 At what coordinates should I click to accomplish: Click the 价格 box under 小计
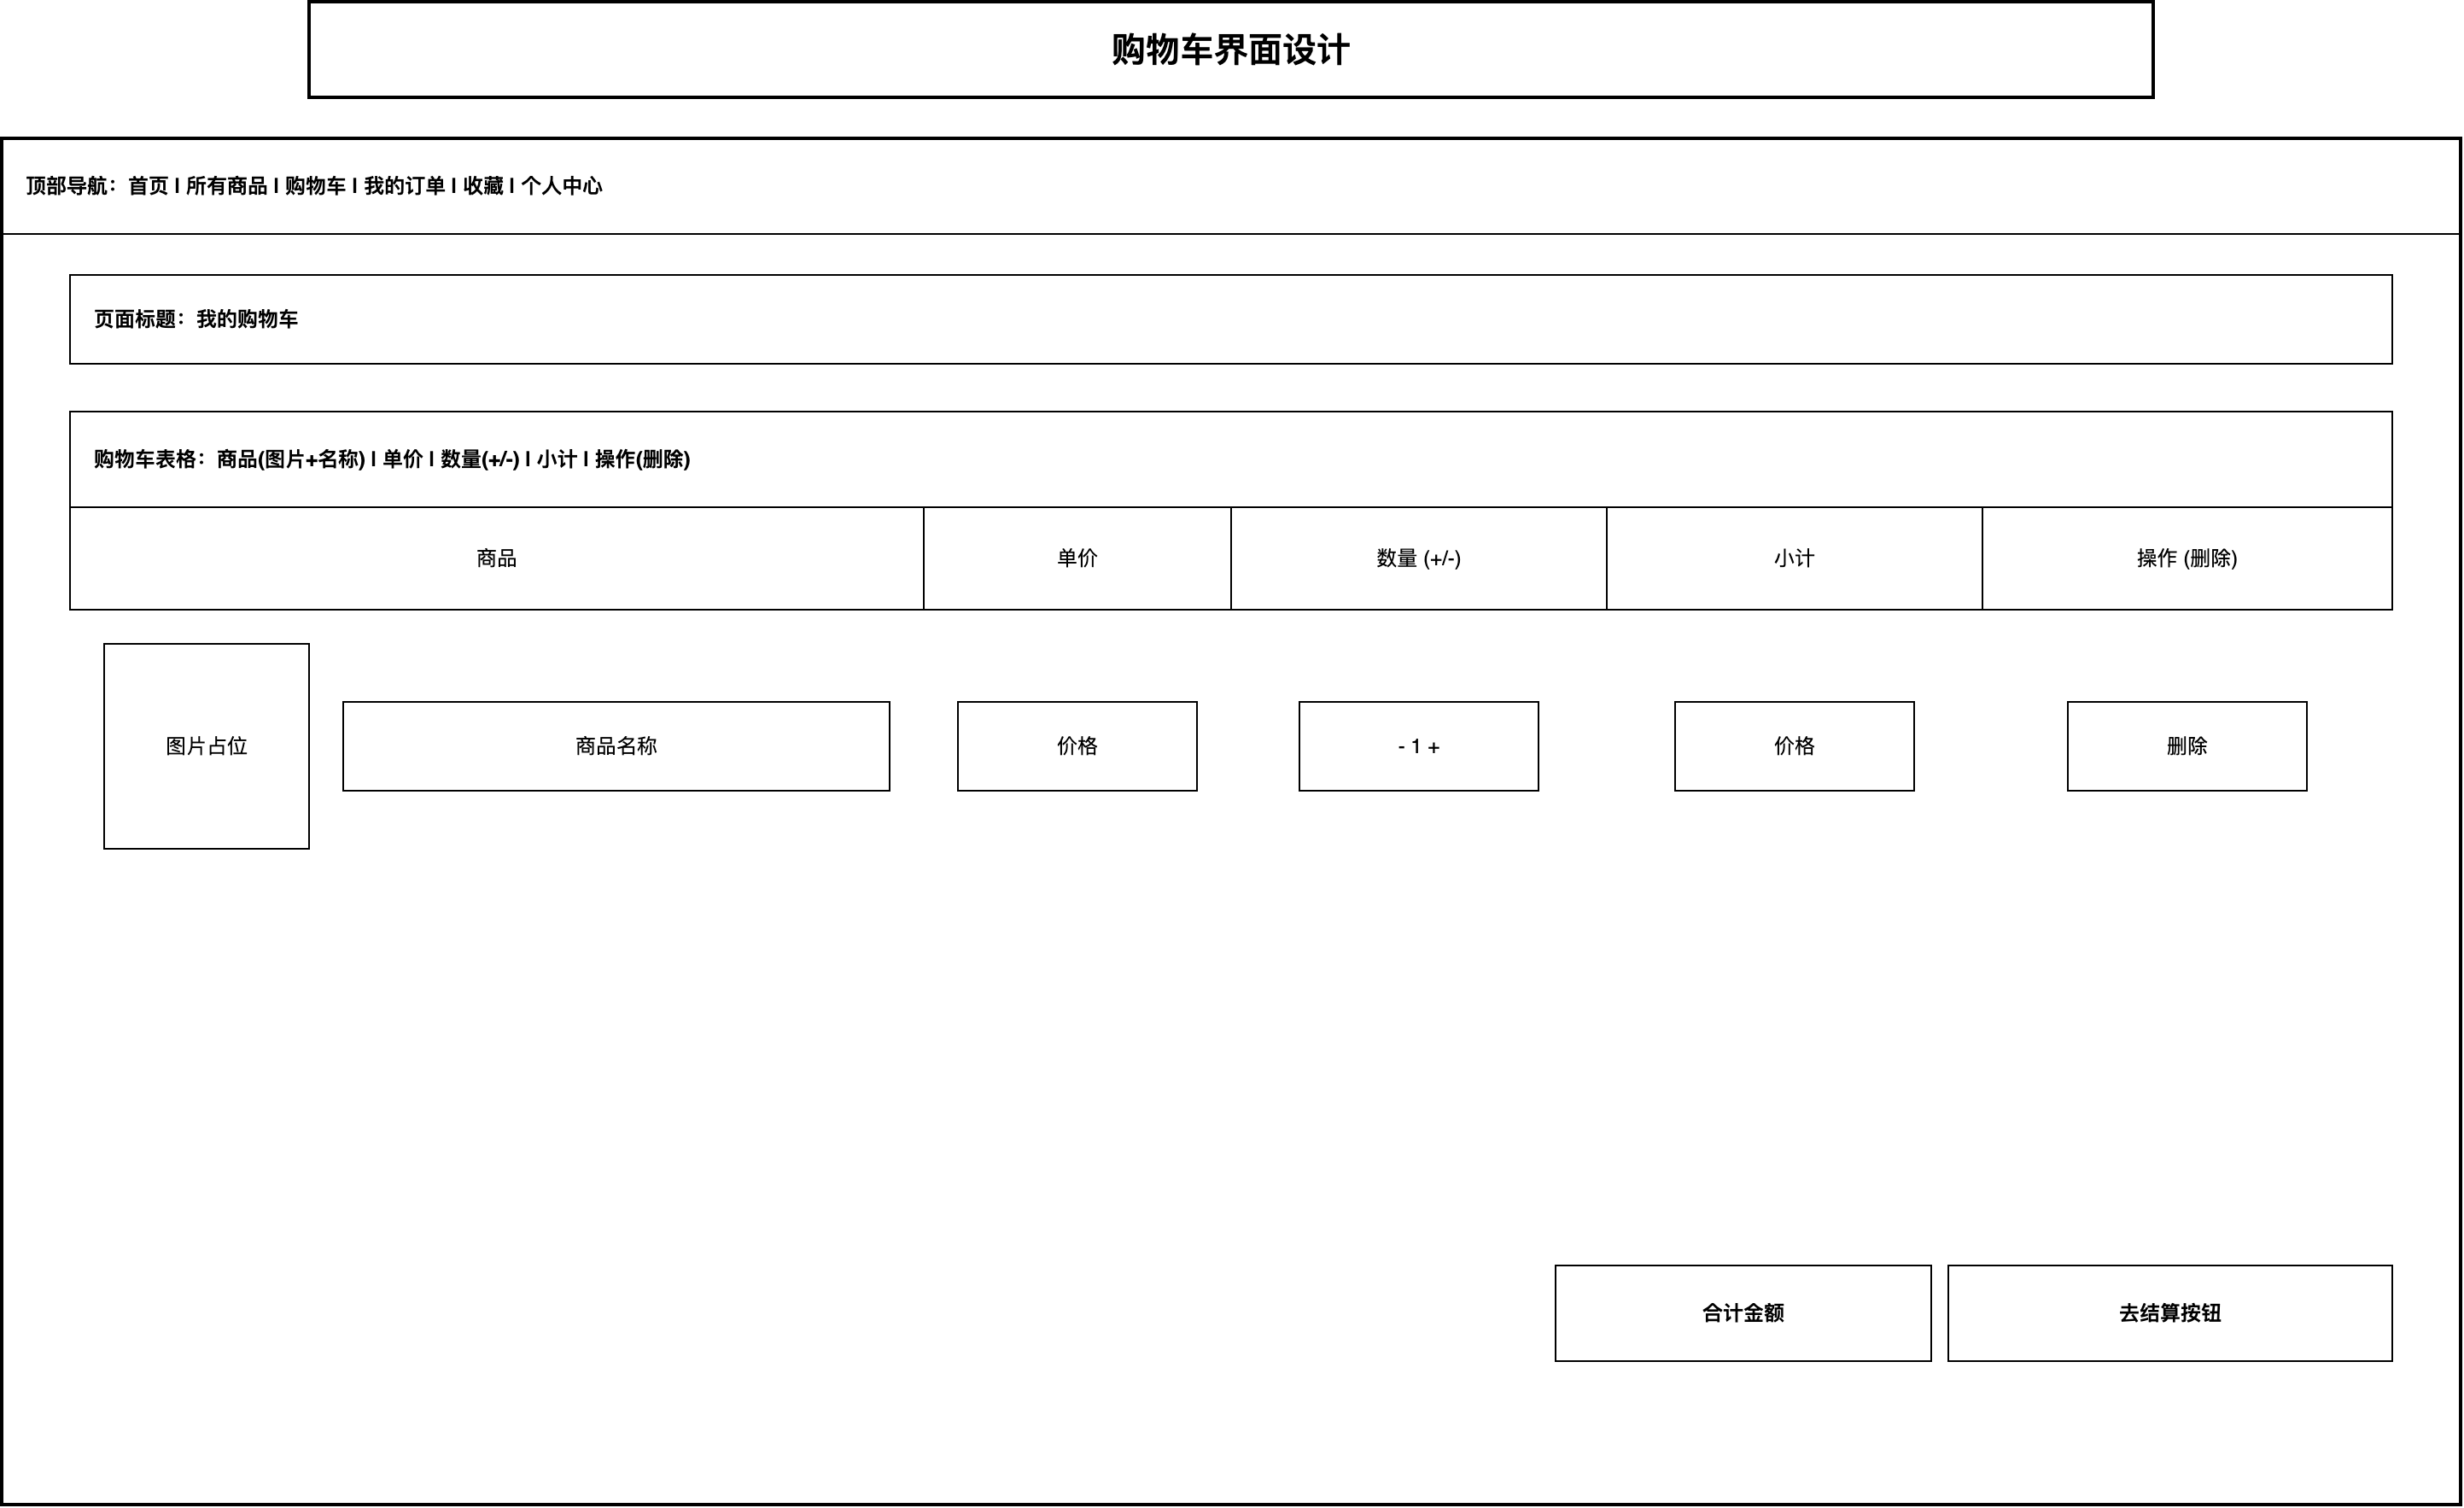(1794, 746)
